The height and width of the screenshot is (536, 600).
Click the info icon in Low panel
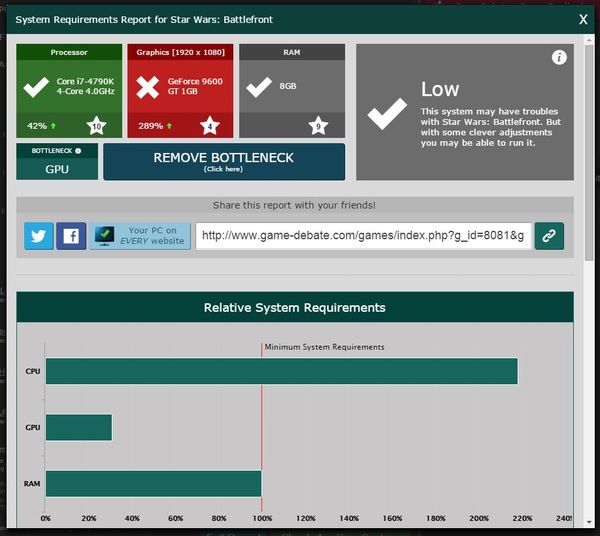click(x=559, y=57)
